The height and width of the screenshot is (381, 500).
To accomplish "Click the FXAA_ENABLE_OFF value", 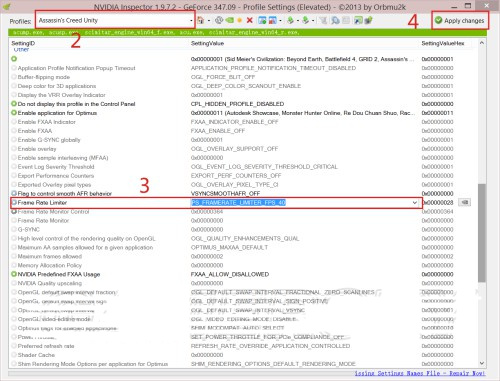I will click(218, 131).
